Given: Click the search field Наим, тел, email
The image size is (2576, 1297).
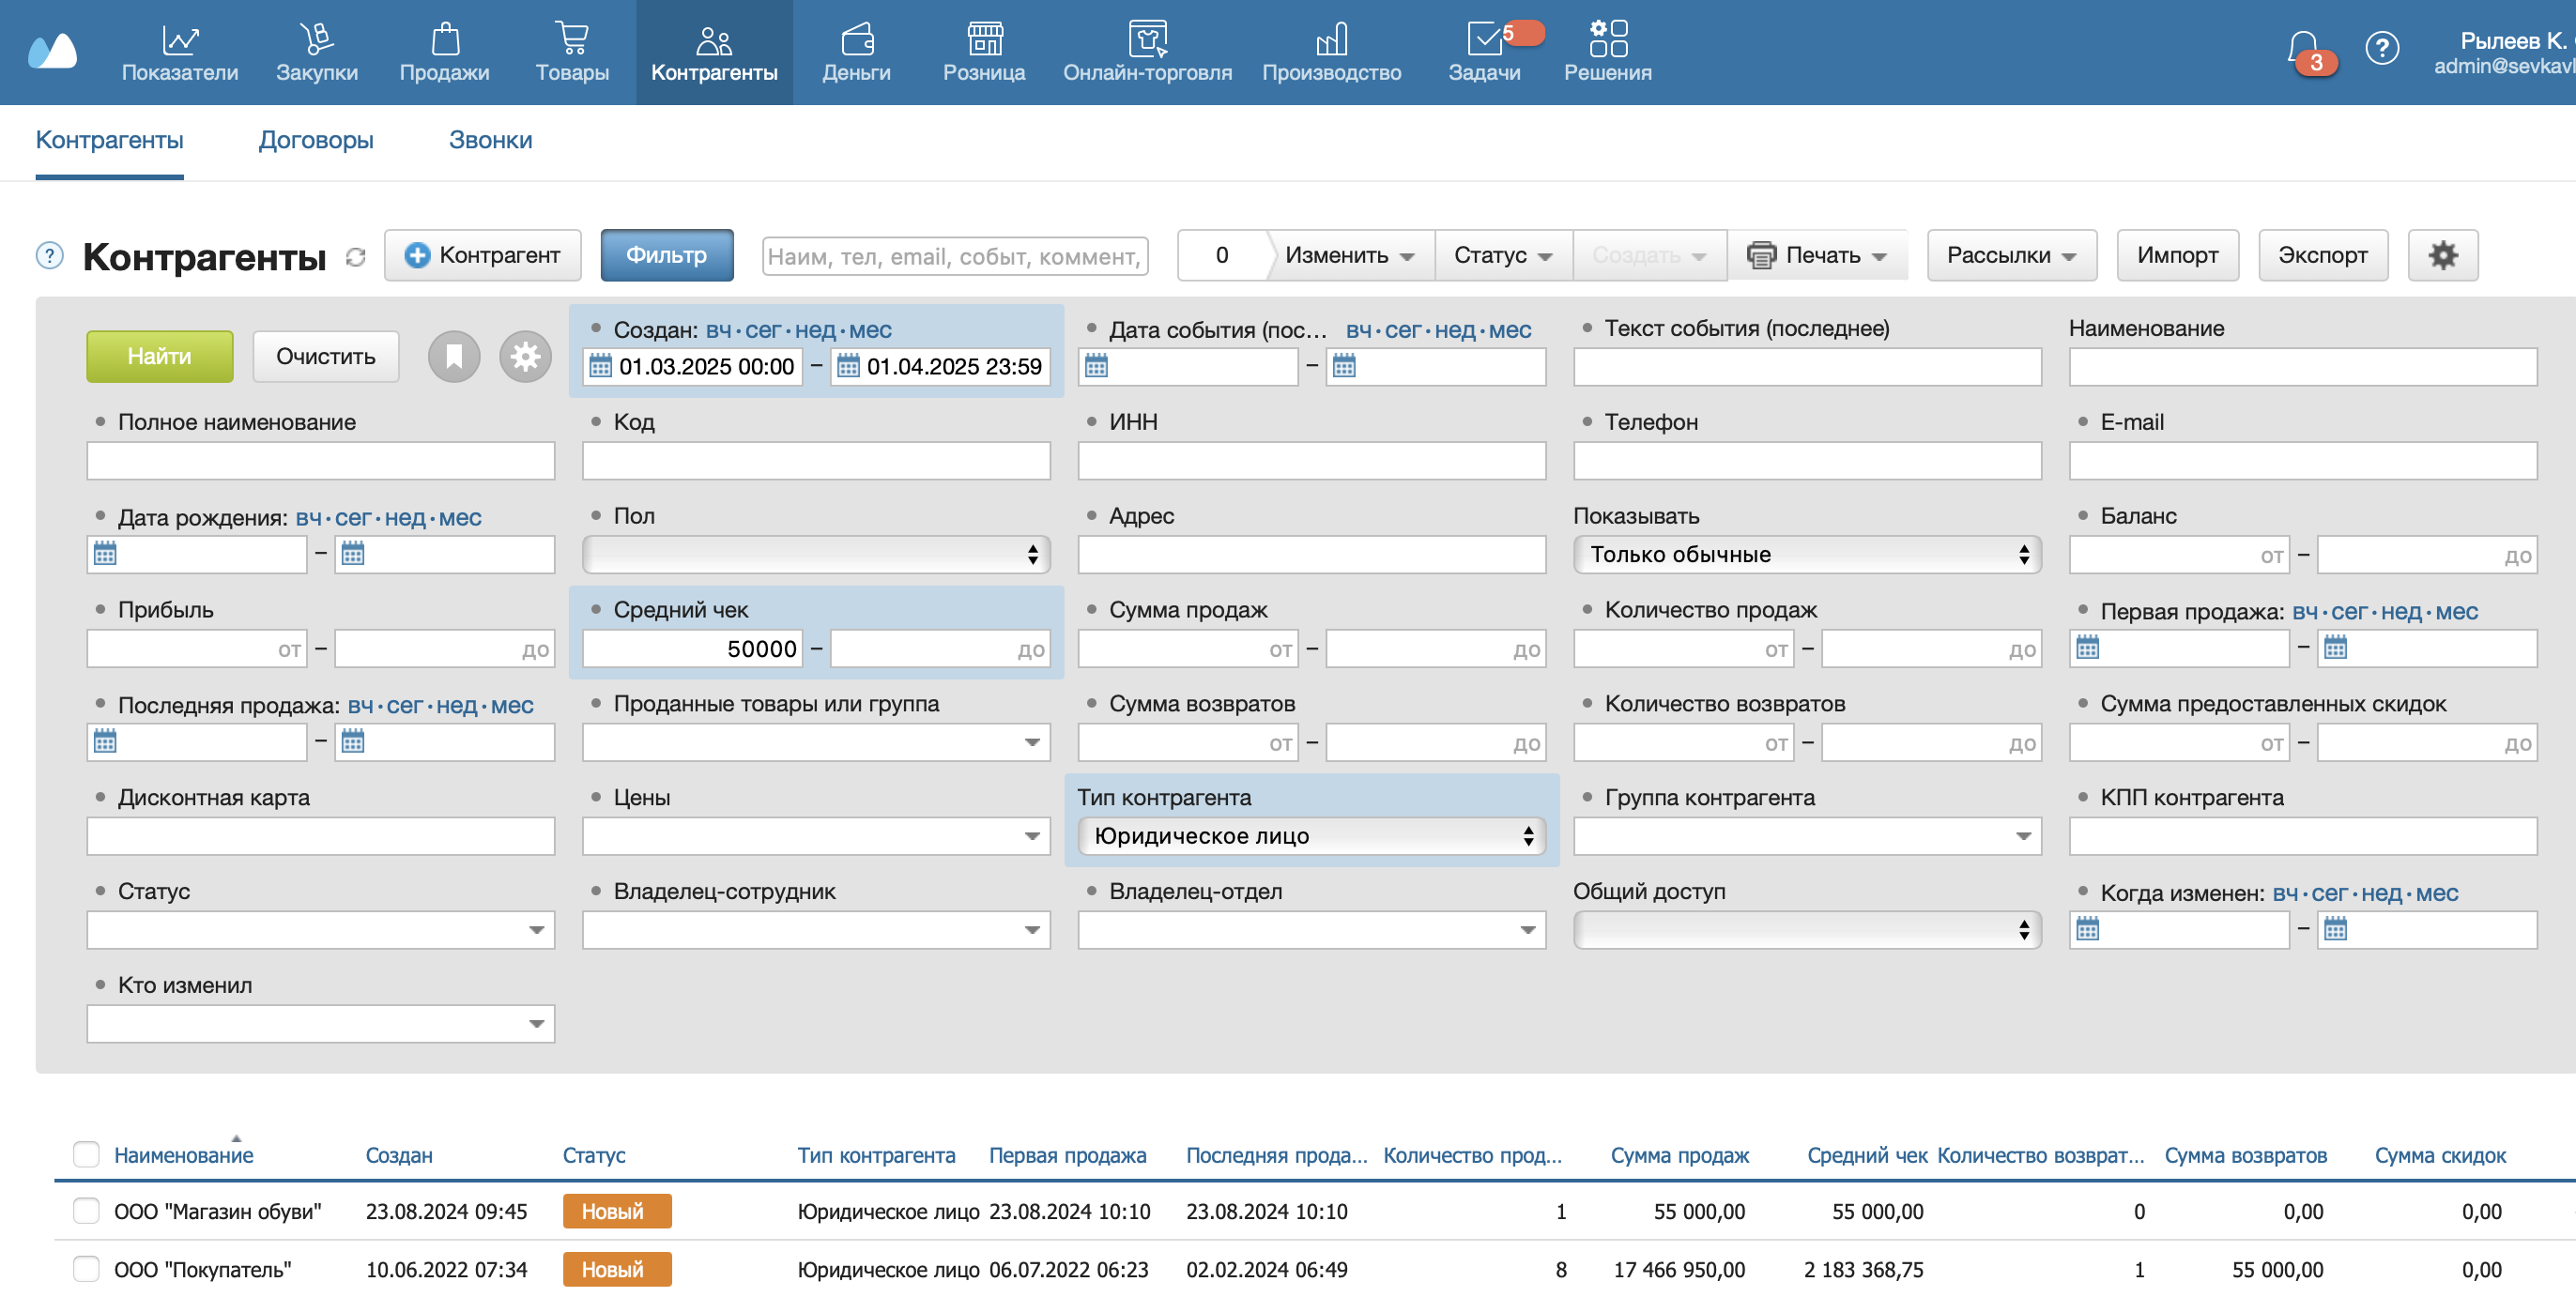Looking at the screenshot, I should click(955, 256).
